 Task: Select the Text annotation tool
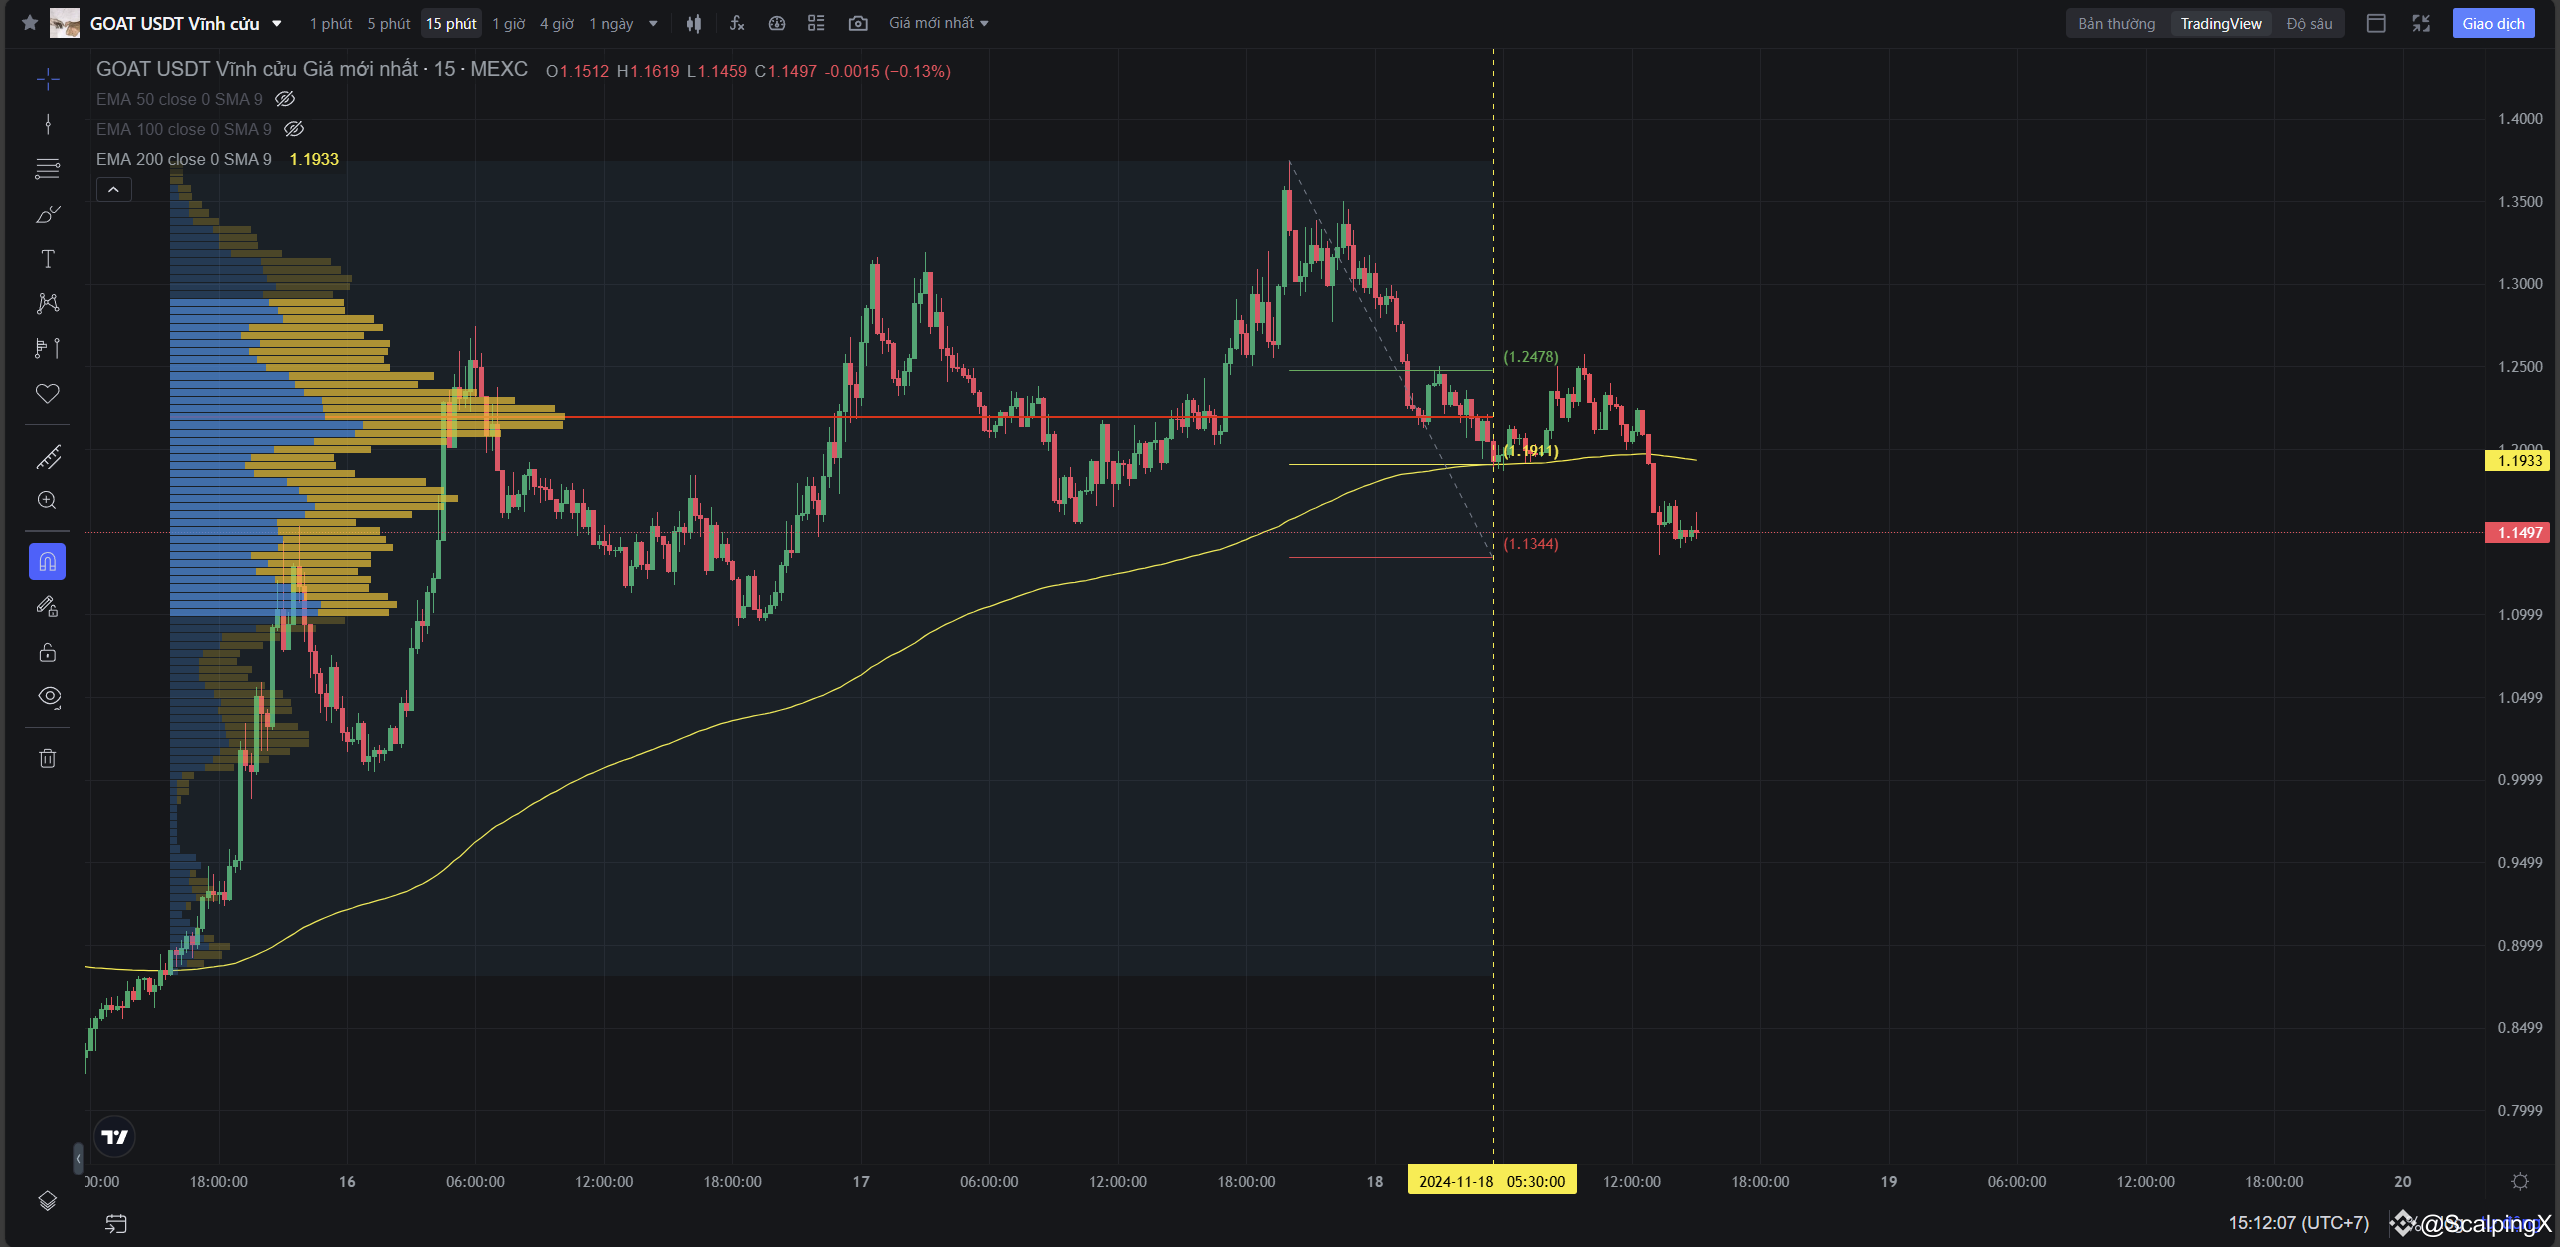coord(48,258)
